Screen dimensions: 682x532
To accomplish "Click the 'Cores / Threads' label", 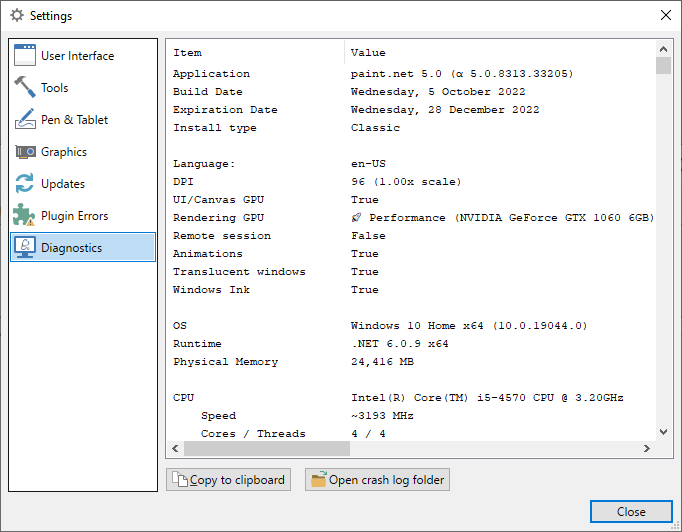I will [x=253, y=434].
